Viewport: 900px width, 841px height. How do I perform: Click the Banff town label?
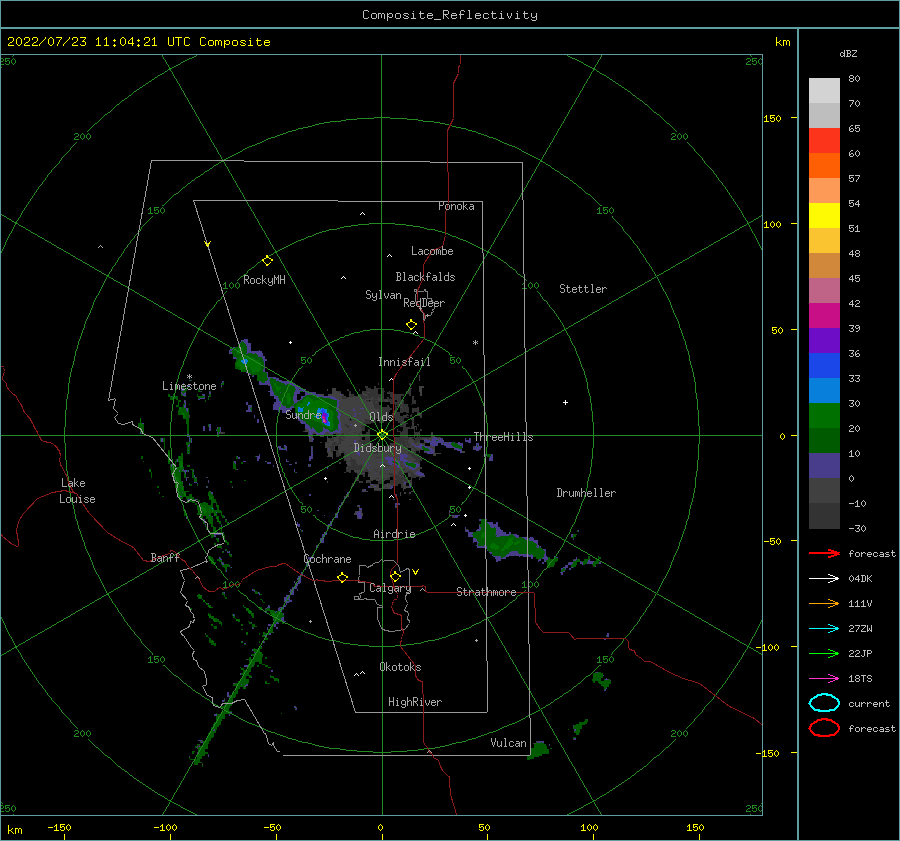[165, 557]
